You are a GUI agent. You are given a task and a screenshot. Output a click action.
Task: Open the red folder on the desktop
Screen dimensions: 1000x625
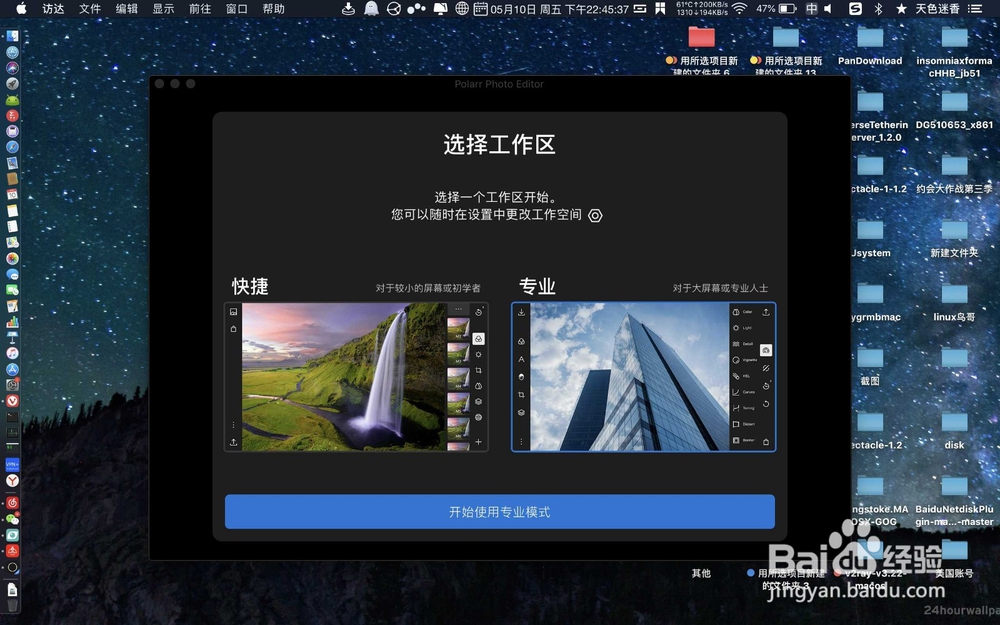pos(702,37)
